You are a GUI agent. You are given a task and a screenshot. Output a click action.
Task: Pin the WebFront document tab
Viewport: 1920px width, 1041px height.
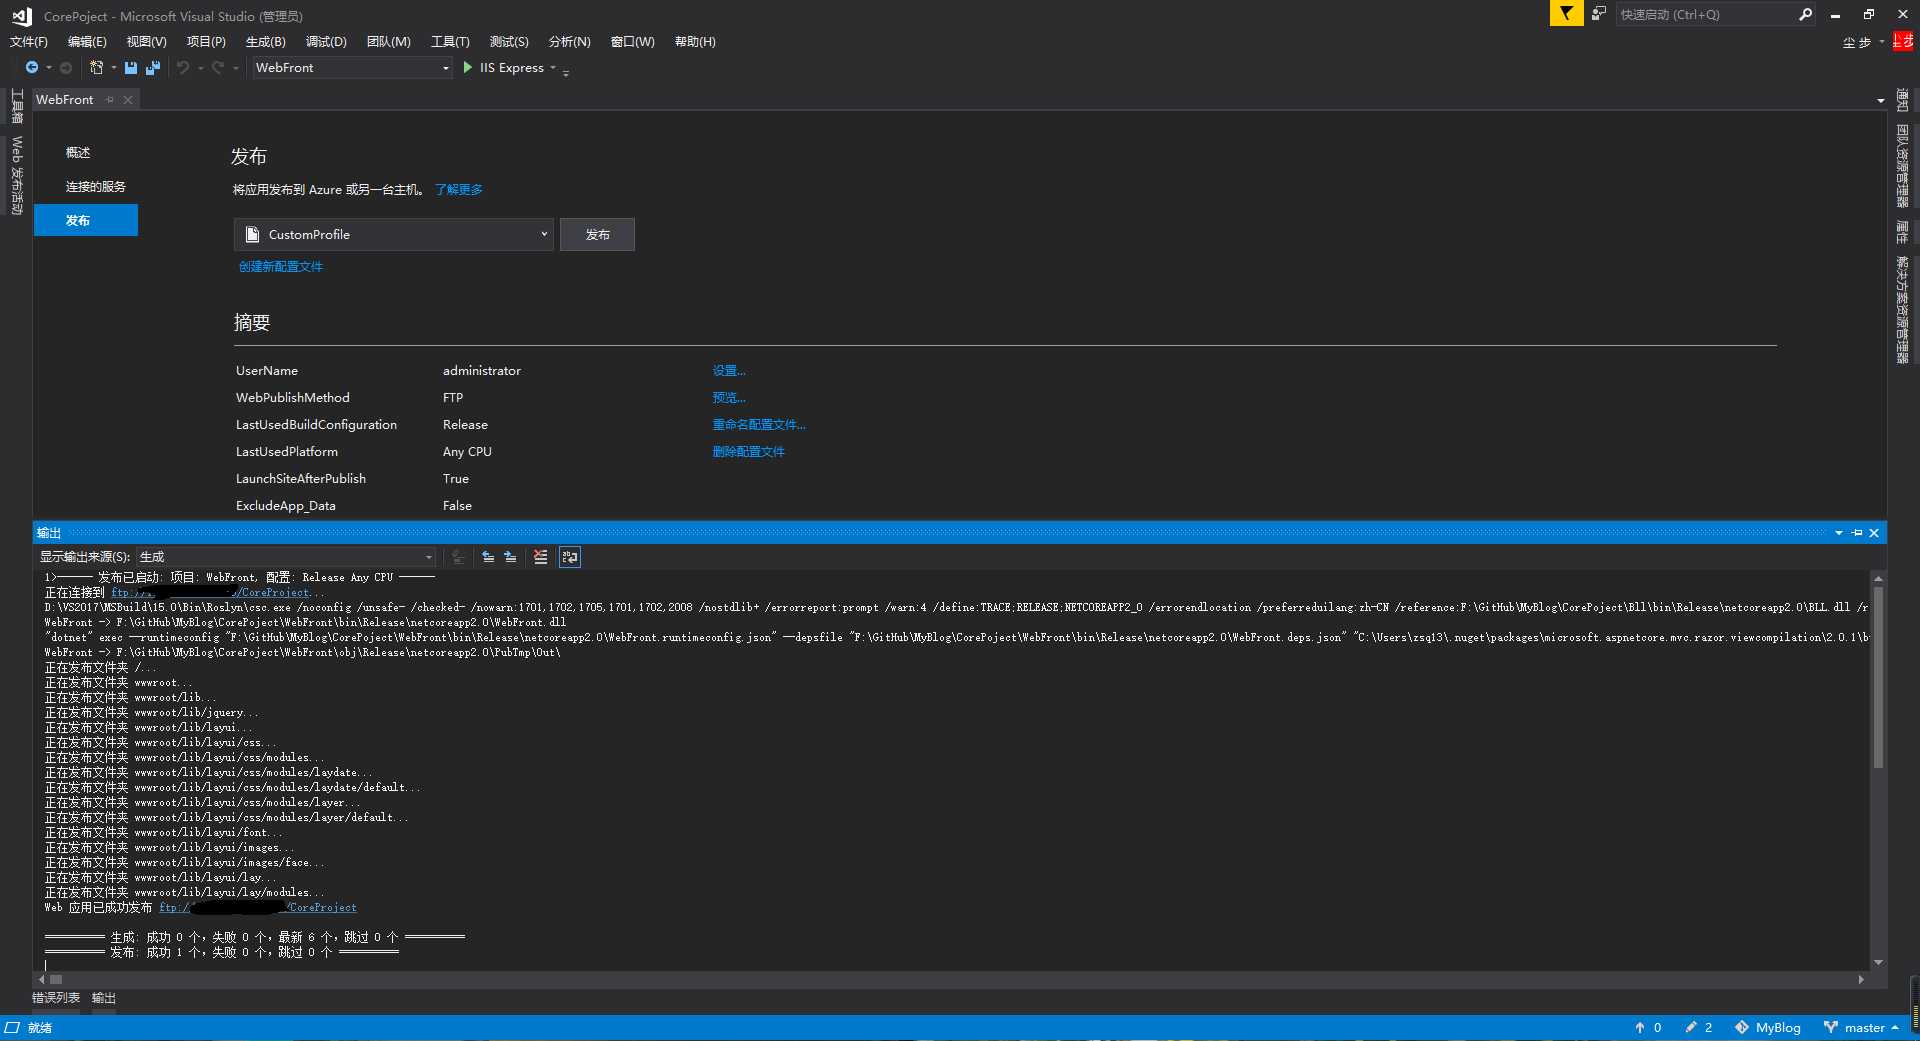click(110, 99)
